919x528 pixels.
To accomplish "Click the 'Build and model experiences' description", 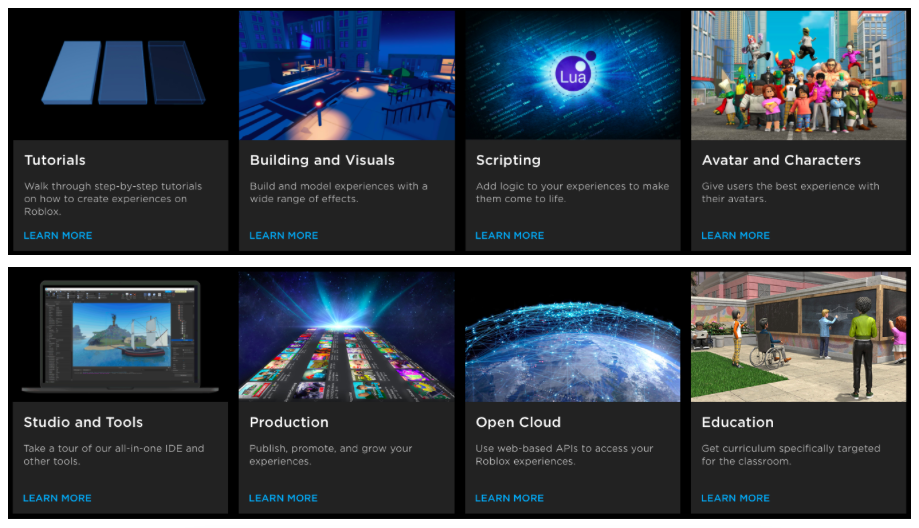I will pos(339,192).
